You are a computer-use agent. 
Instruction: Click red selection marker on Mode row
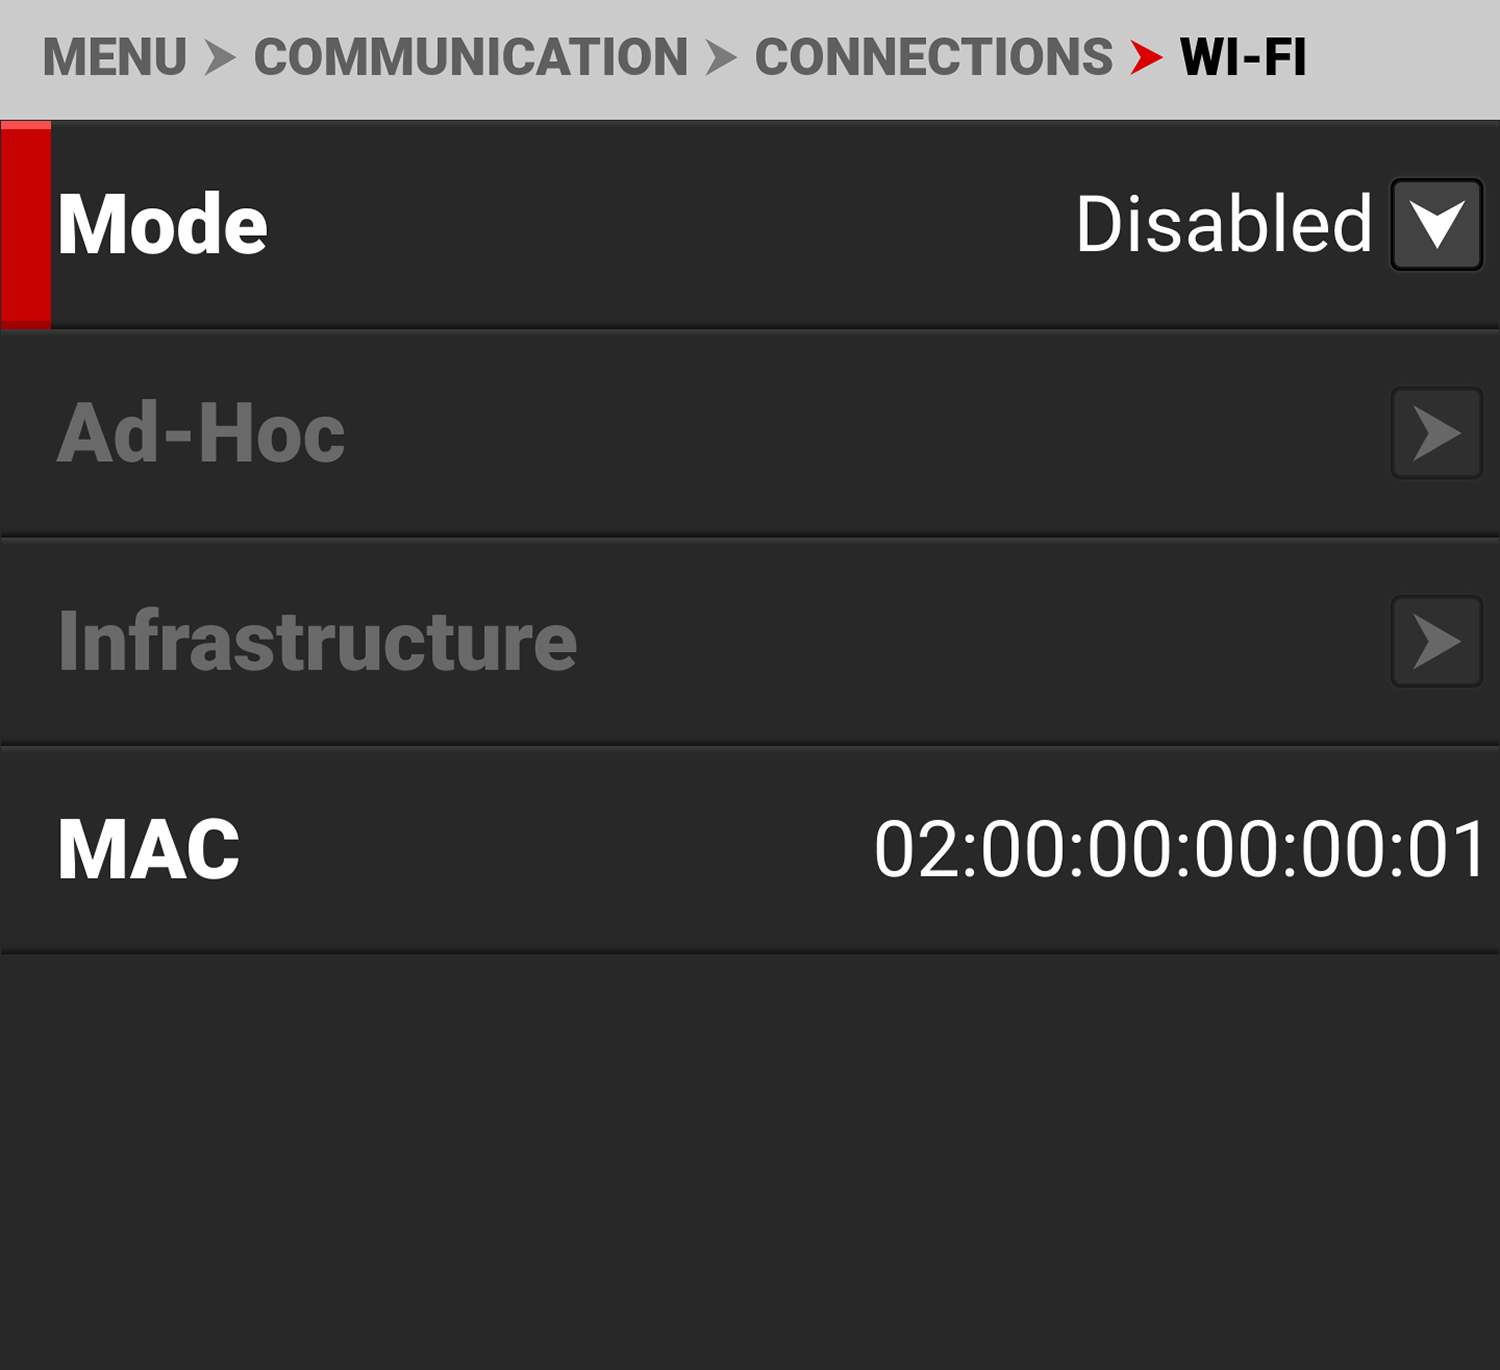(26, 225)
